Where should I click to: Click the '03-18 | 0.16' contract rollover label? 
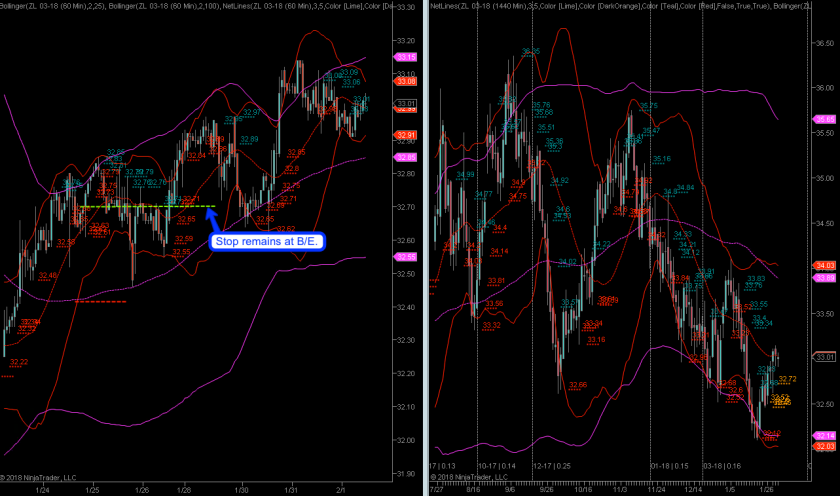click(x=722, y=466)
